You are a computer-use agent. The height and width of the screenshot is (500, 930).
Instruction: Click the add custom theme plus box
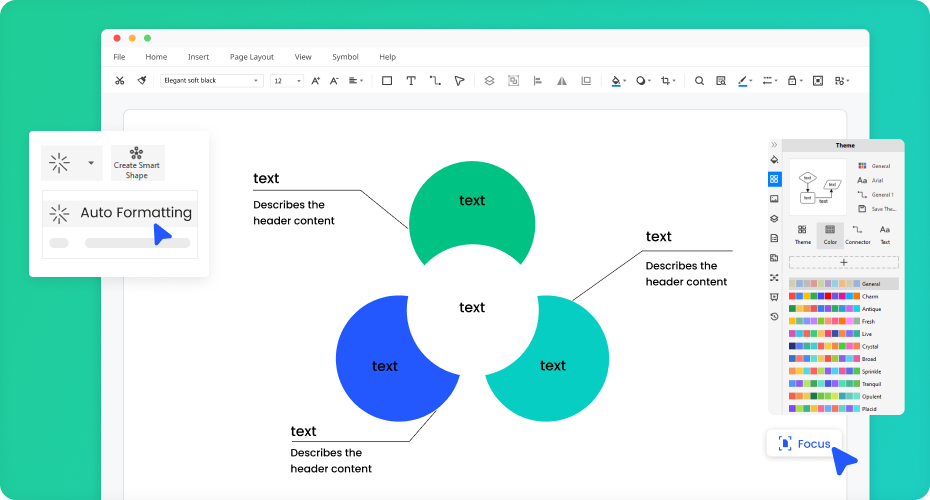[843, 262]
